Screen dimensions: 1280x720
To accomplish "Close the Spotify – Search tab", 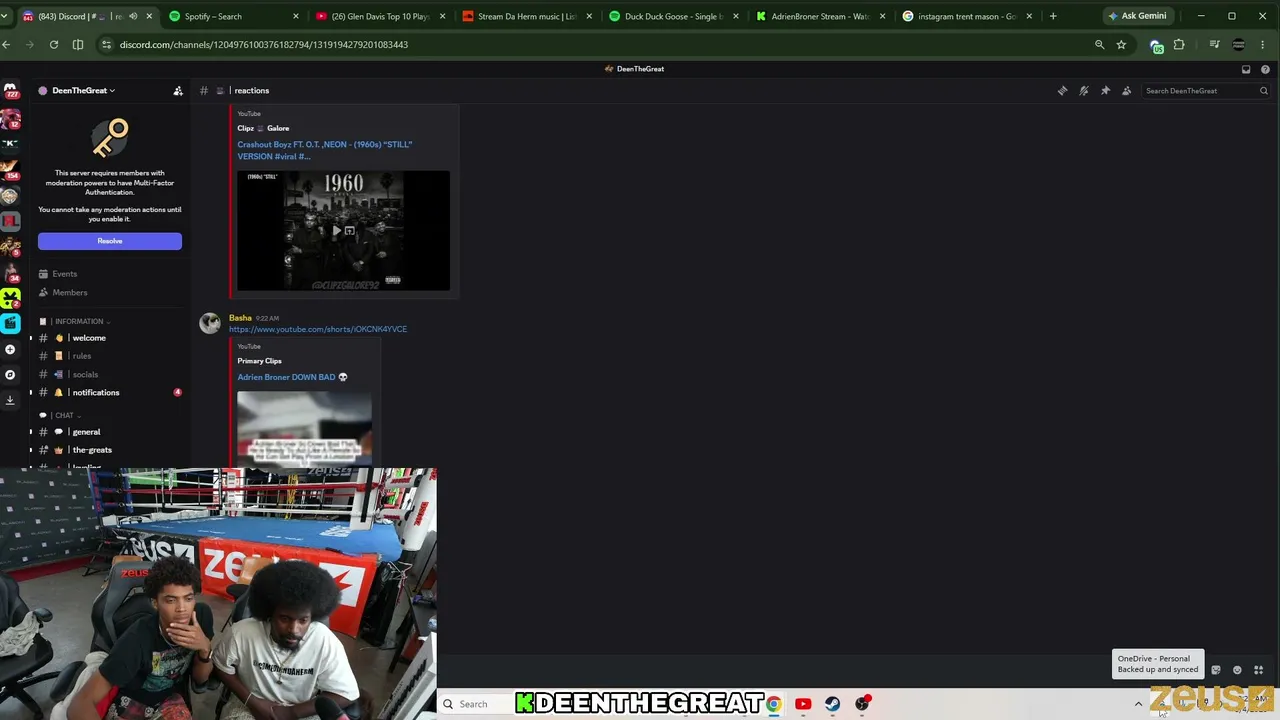I will click(x=296, y=16).
